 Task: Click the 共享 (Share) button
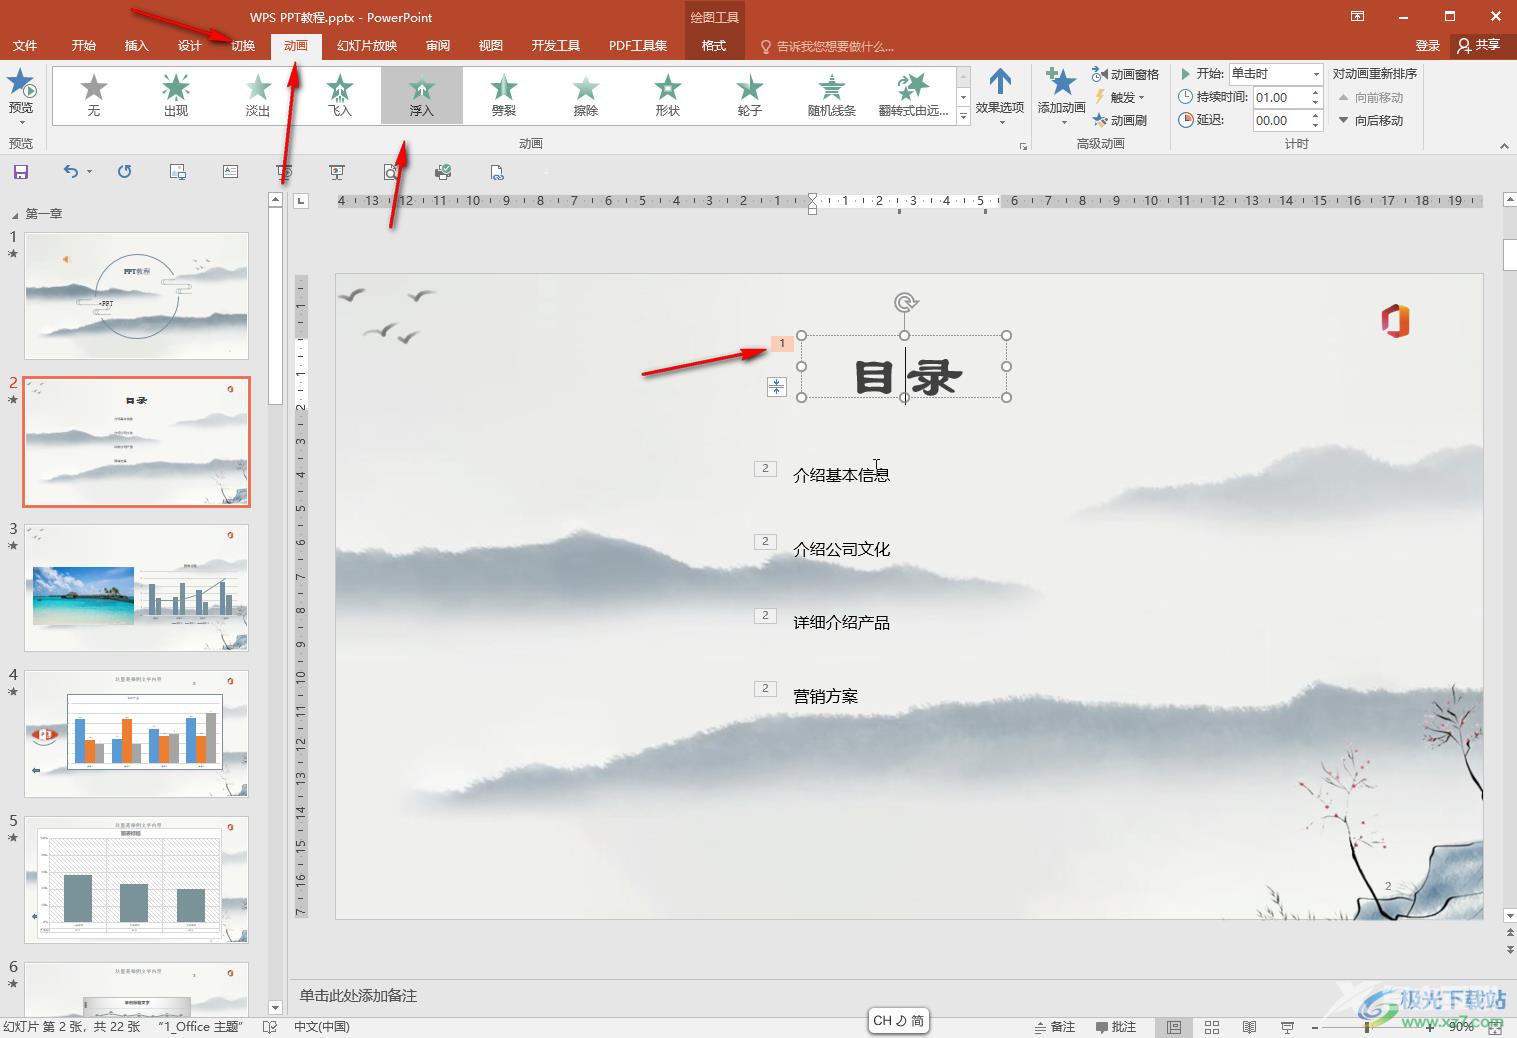pos(1479,46)
